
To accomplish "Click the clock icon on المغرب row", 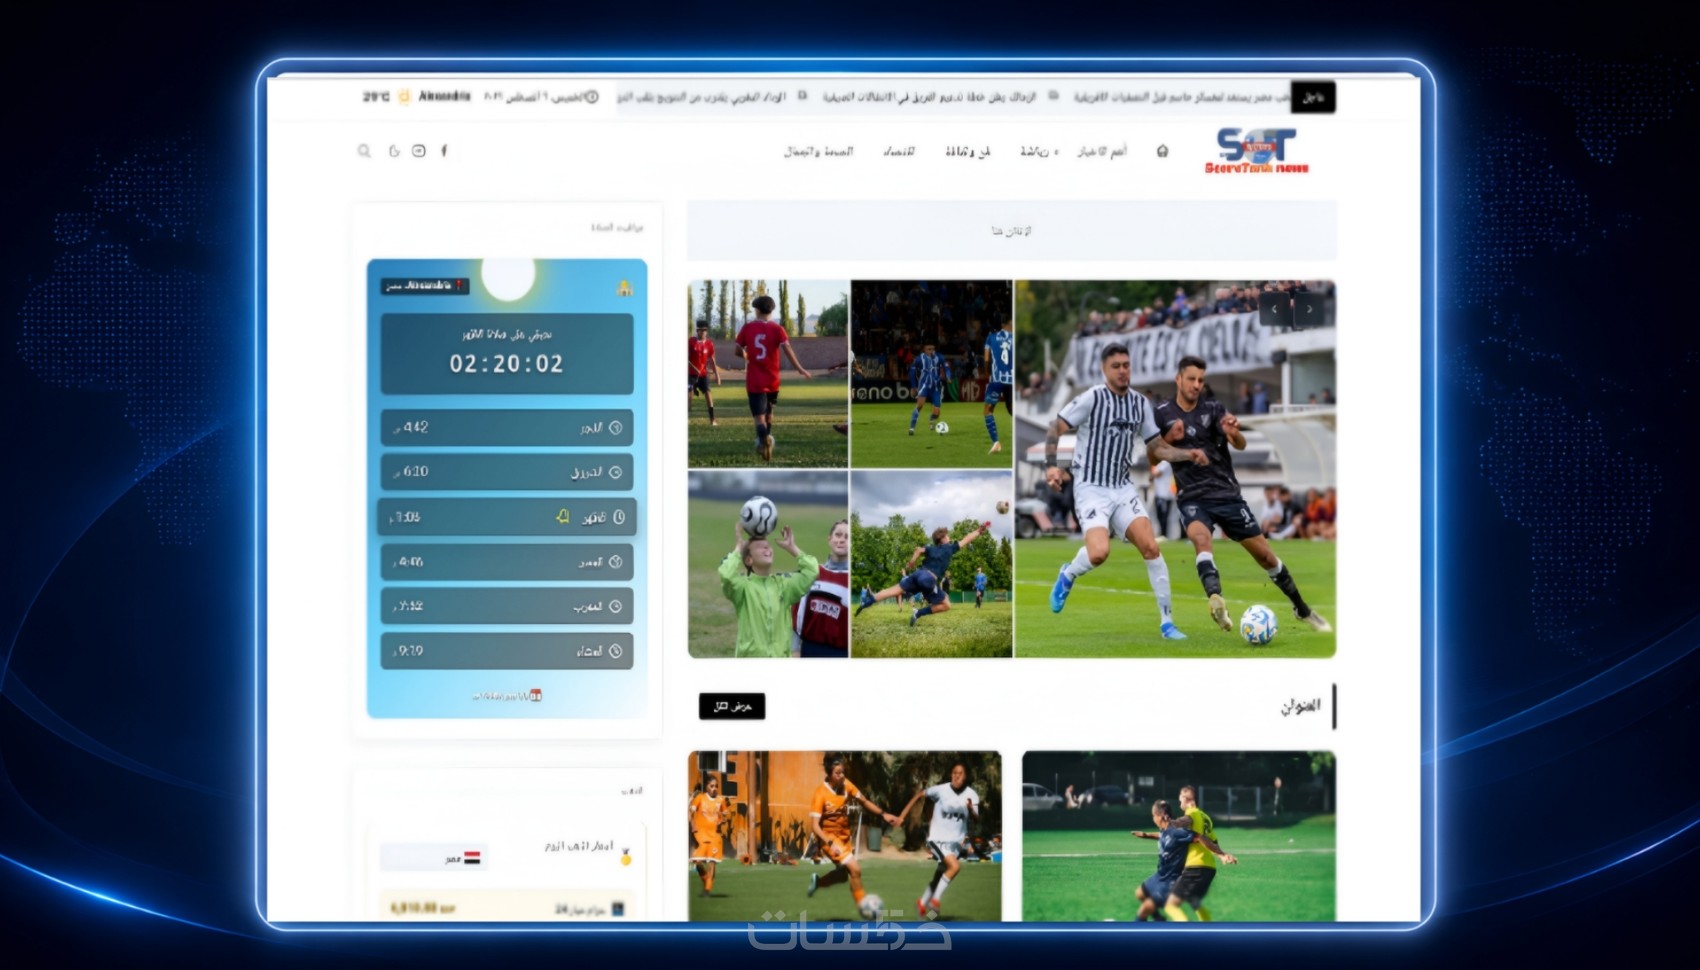I will pos(616,606).
